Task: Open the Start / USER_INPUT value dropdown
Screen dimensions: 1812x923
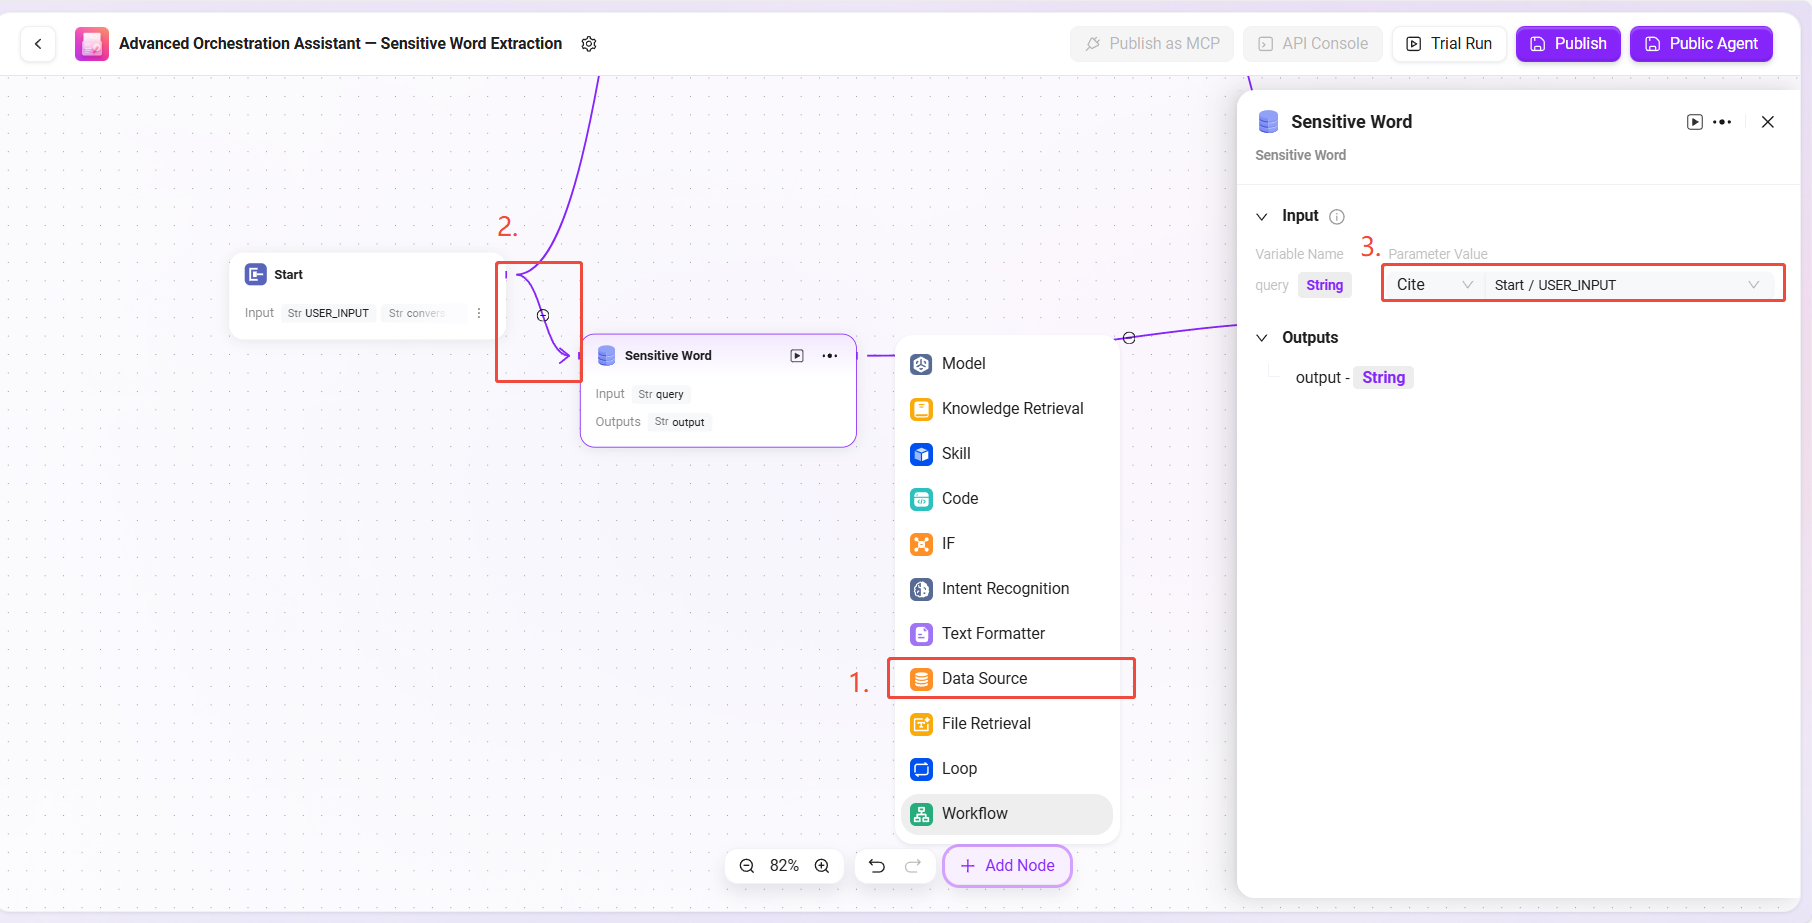Action: click(1626, 285)
